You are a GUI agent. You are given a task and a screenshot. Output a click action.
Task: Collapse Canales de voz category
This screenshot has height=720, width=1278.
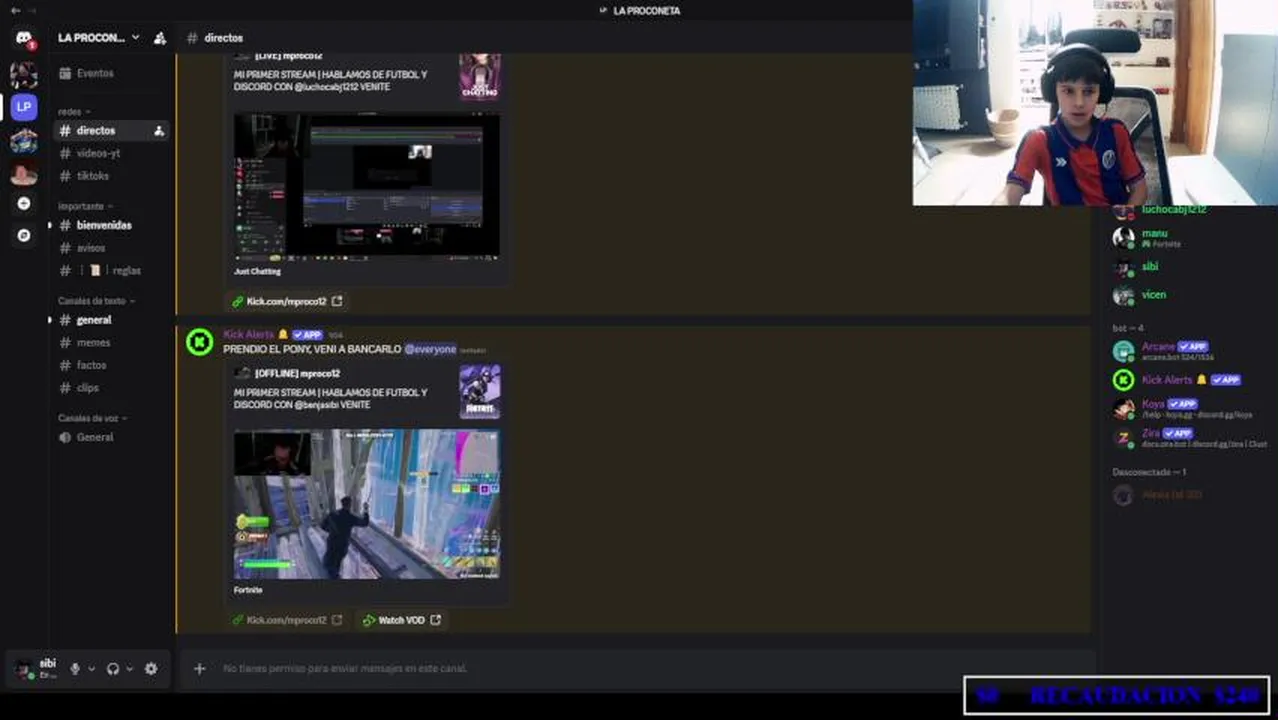(x=92, y=418)
